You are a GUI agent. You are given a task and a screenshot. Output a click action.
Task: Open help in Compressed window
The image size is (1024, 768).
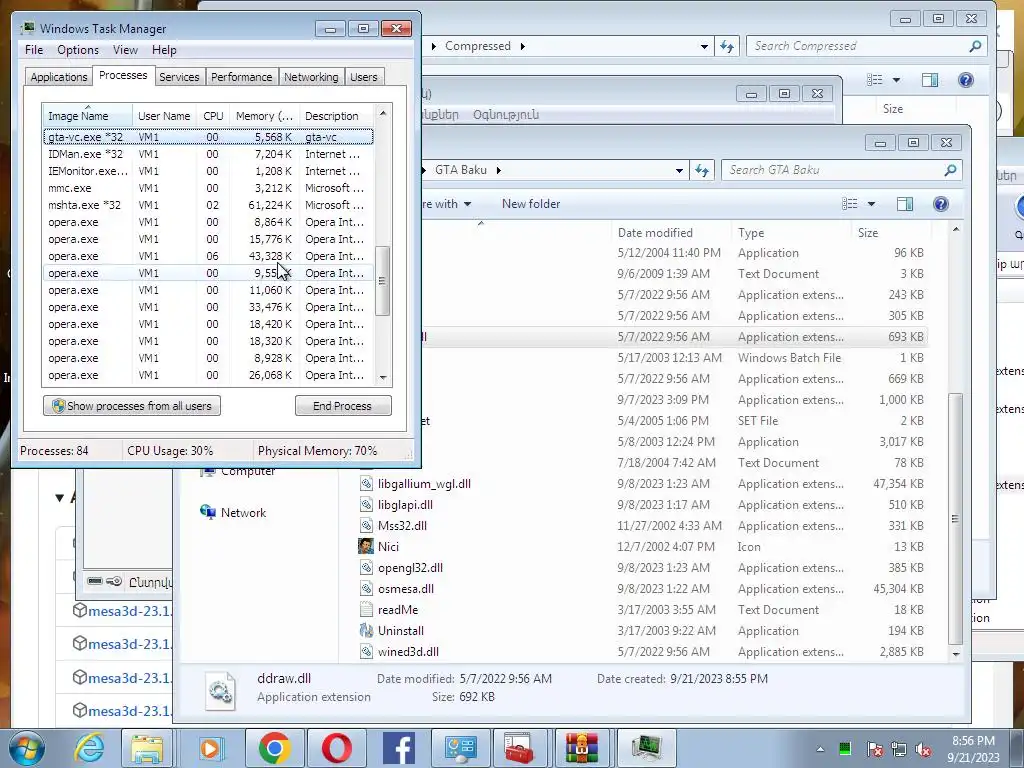(965, 80)
